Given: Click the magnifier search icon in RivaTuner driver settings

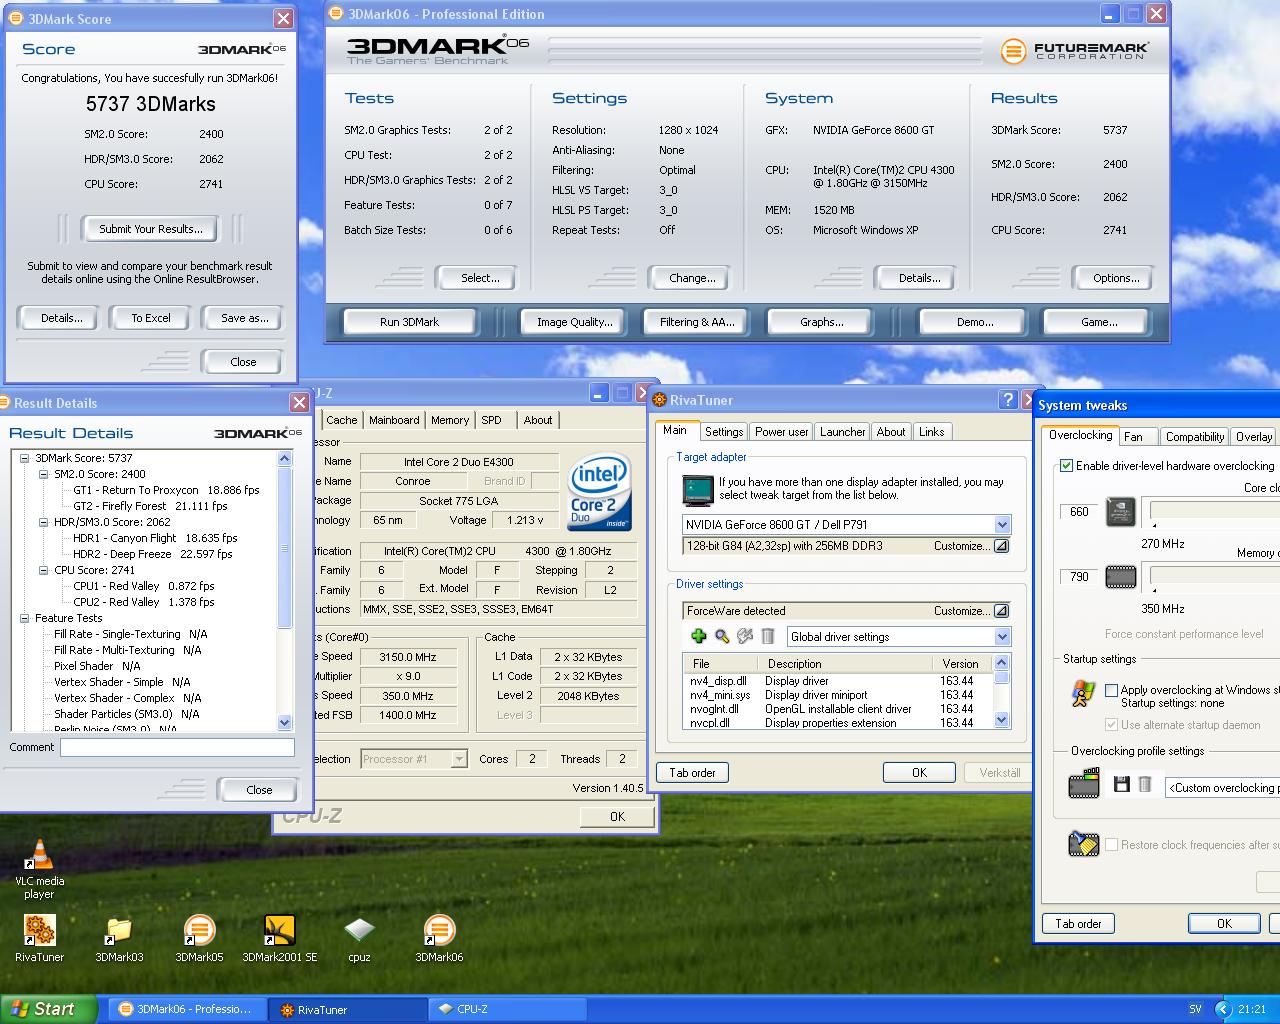Looking at the screenshot, I should [722, 636].
